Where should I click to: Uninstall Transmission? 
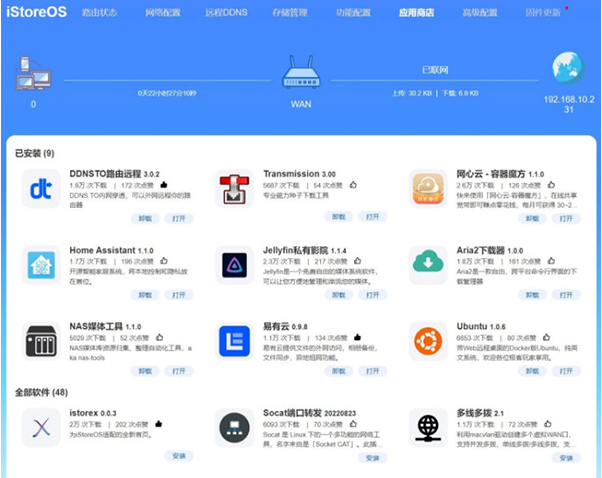pos(339,217)
